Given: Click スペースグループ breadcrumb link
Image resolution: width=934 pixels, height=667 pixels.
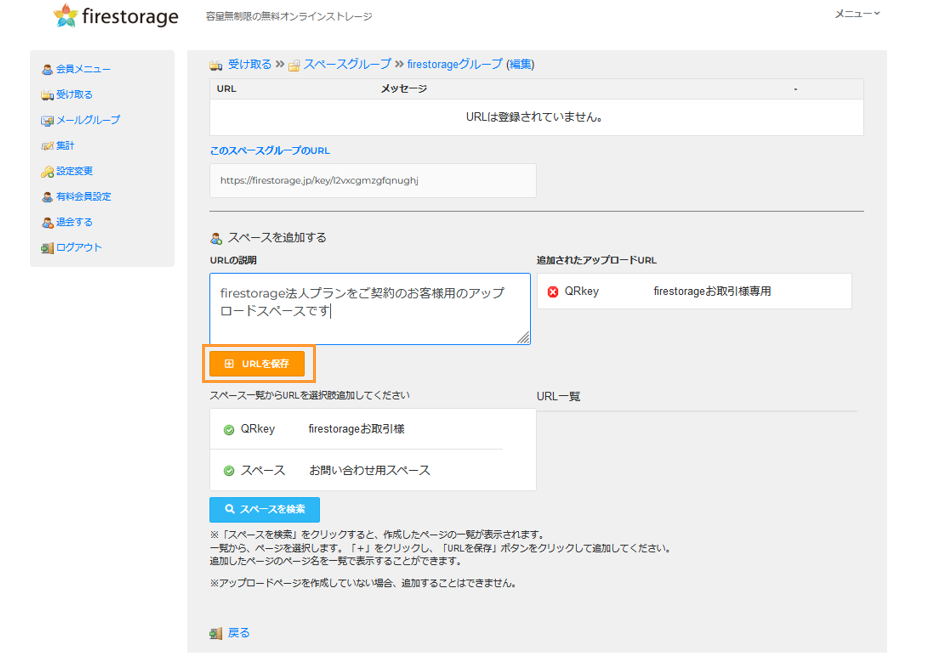Looking at the screenshot, I should [x=347, y=64].
